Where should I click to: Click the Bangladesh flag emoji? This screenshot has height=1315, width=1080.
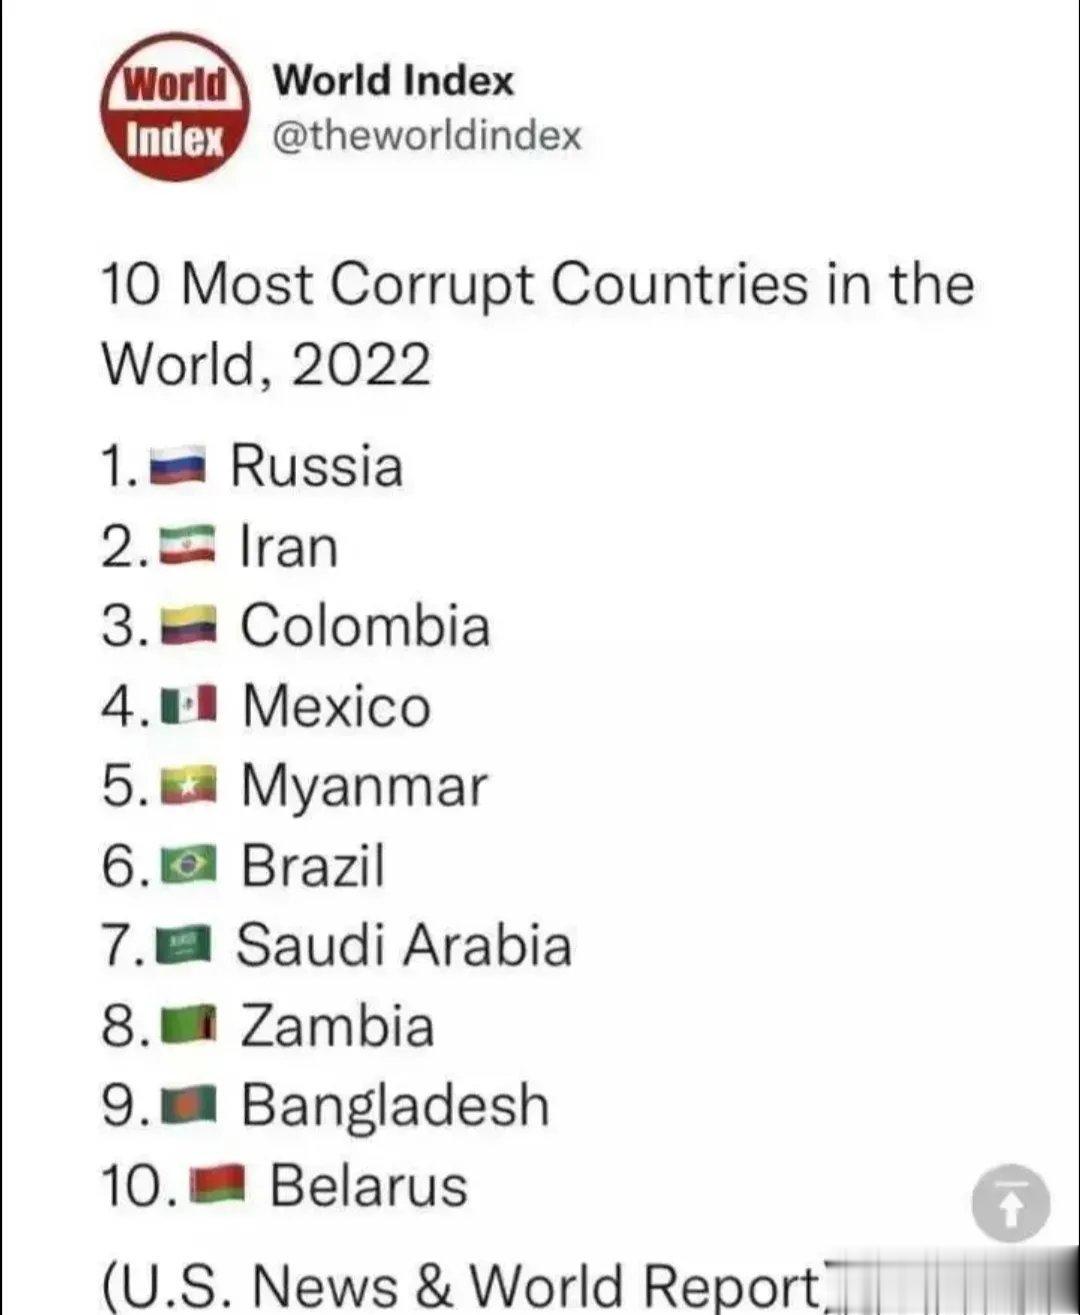(x=190, y=1105)
